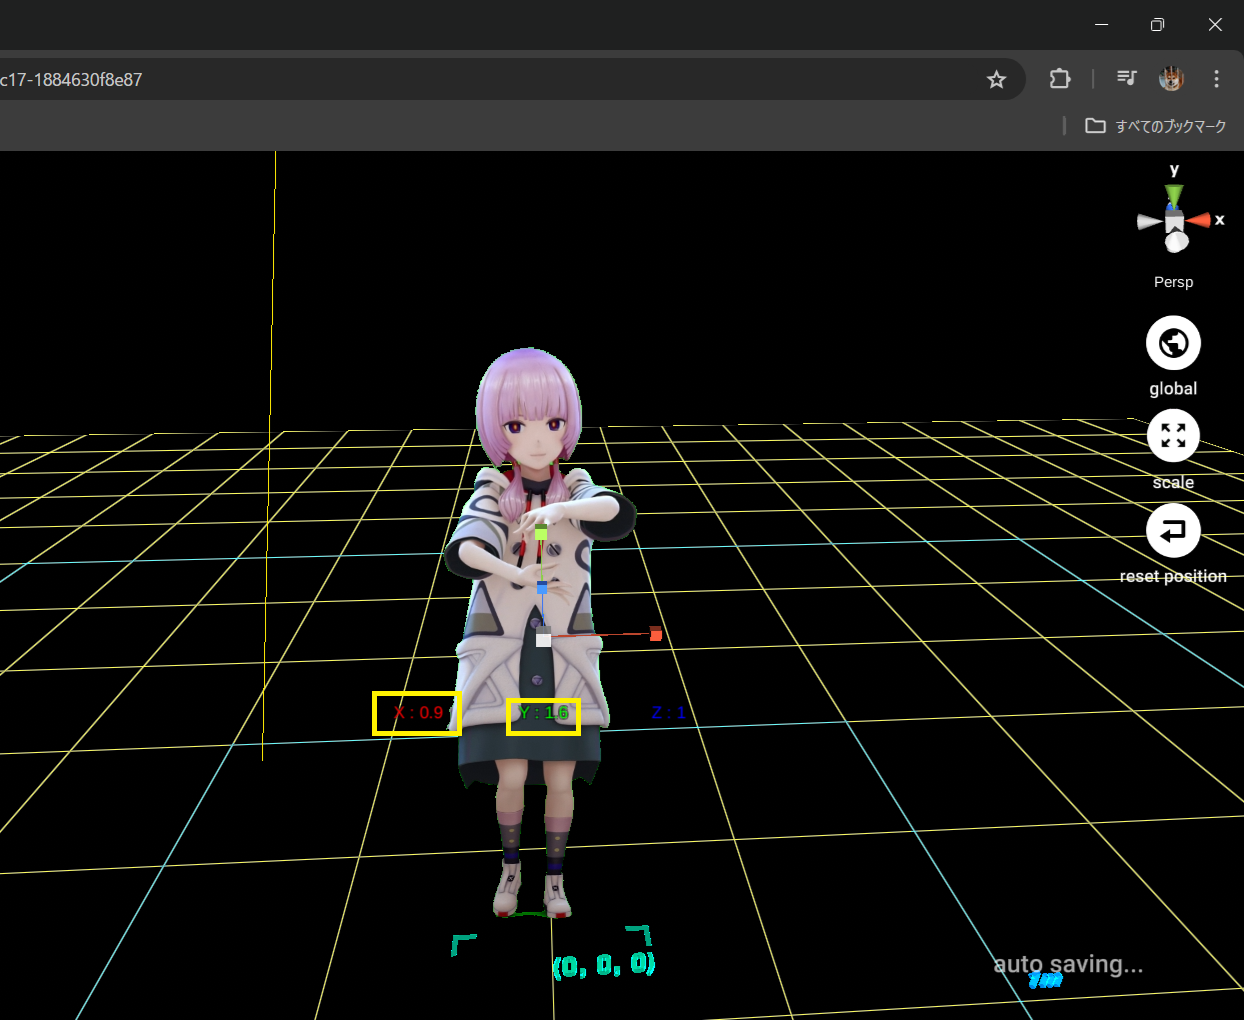Toggle the Persp projection label
The width and height of the screenshot is (1244, 1020).
(1173, 282)
